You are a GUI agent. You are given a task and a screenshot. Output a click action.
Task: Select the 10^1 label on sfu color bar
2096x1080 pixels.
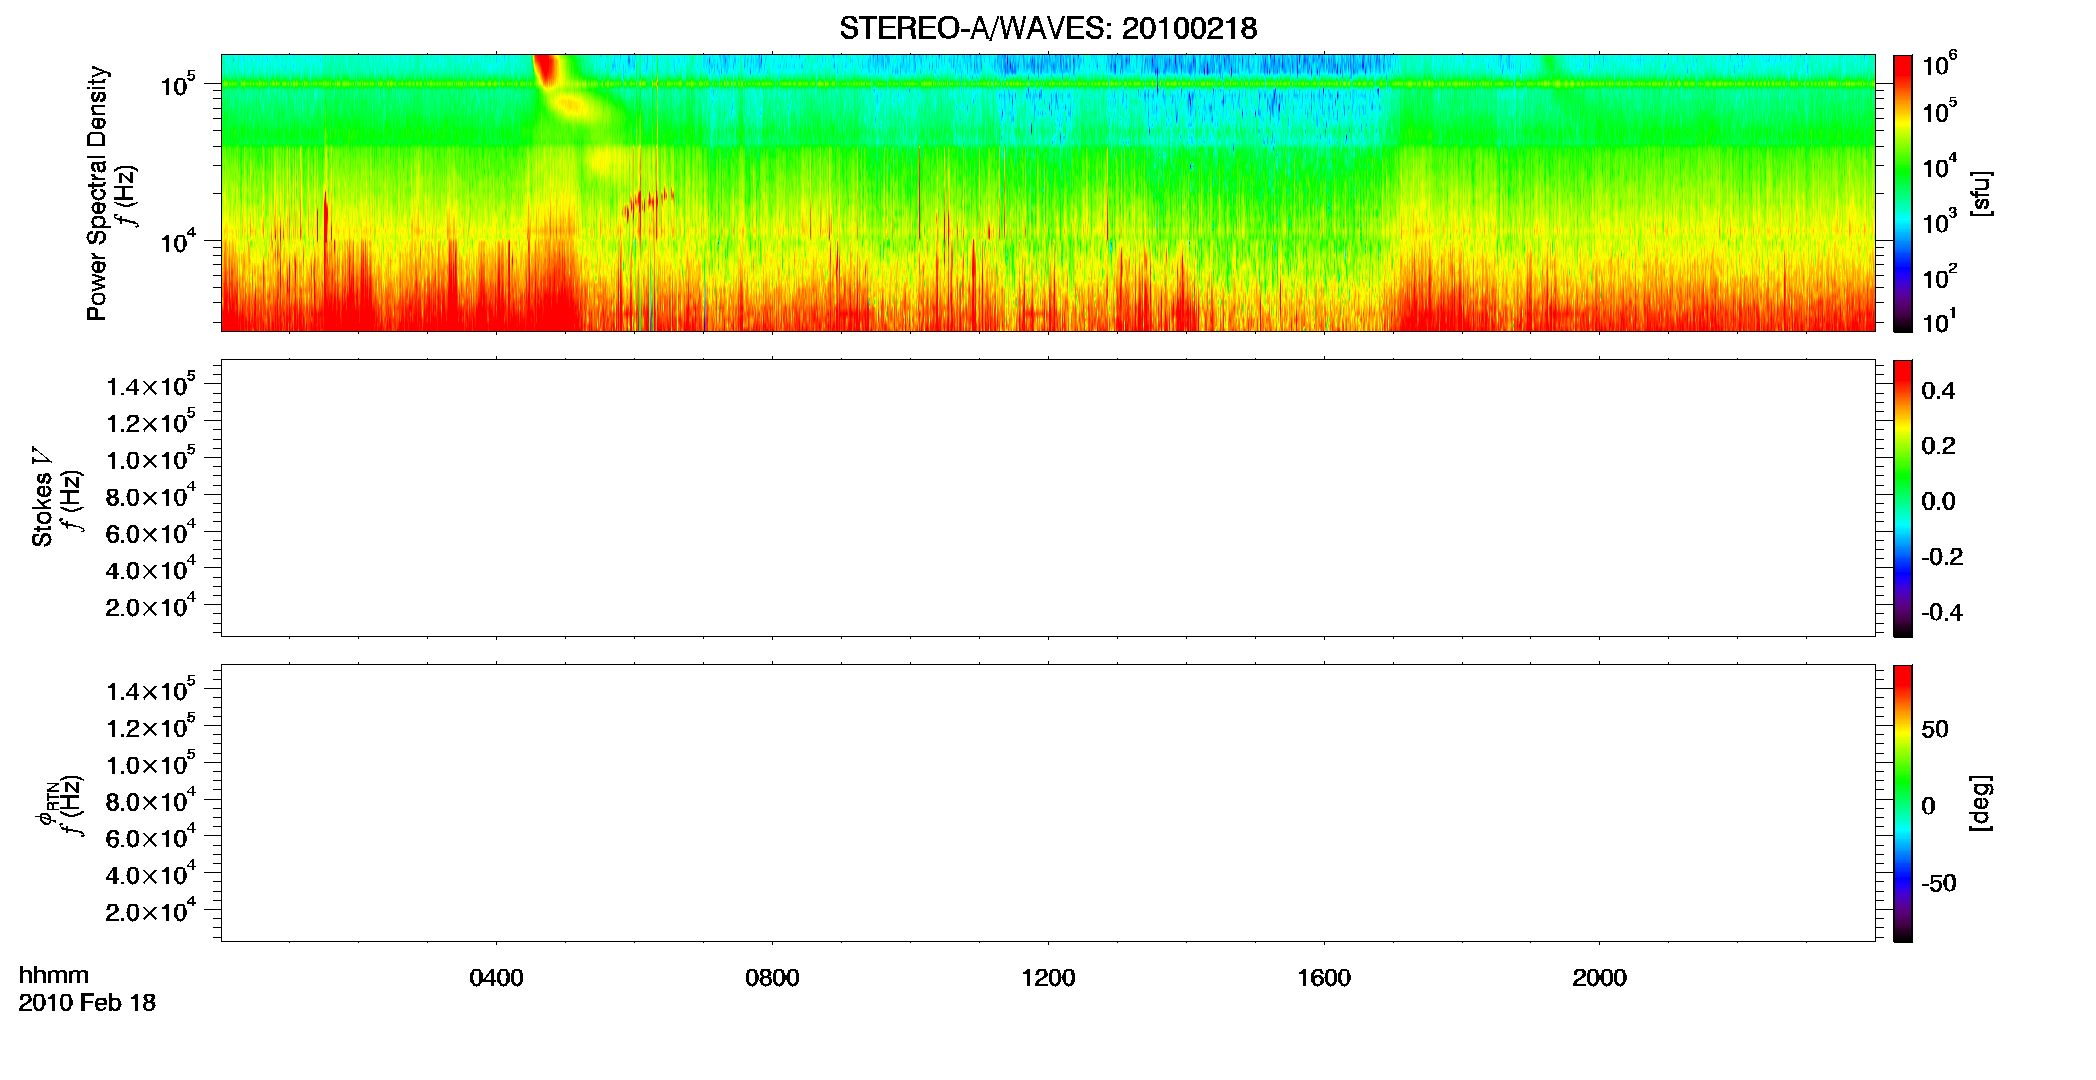click(x=1939, y=321)
